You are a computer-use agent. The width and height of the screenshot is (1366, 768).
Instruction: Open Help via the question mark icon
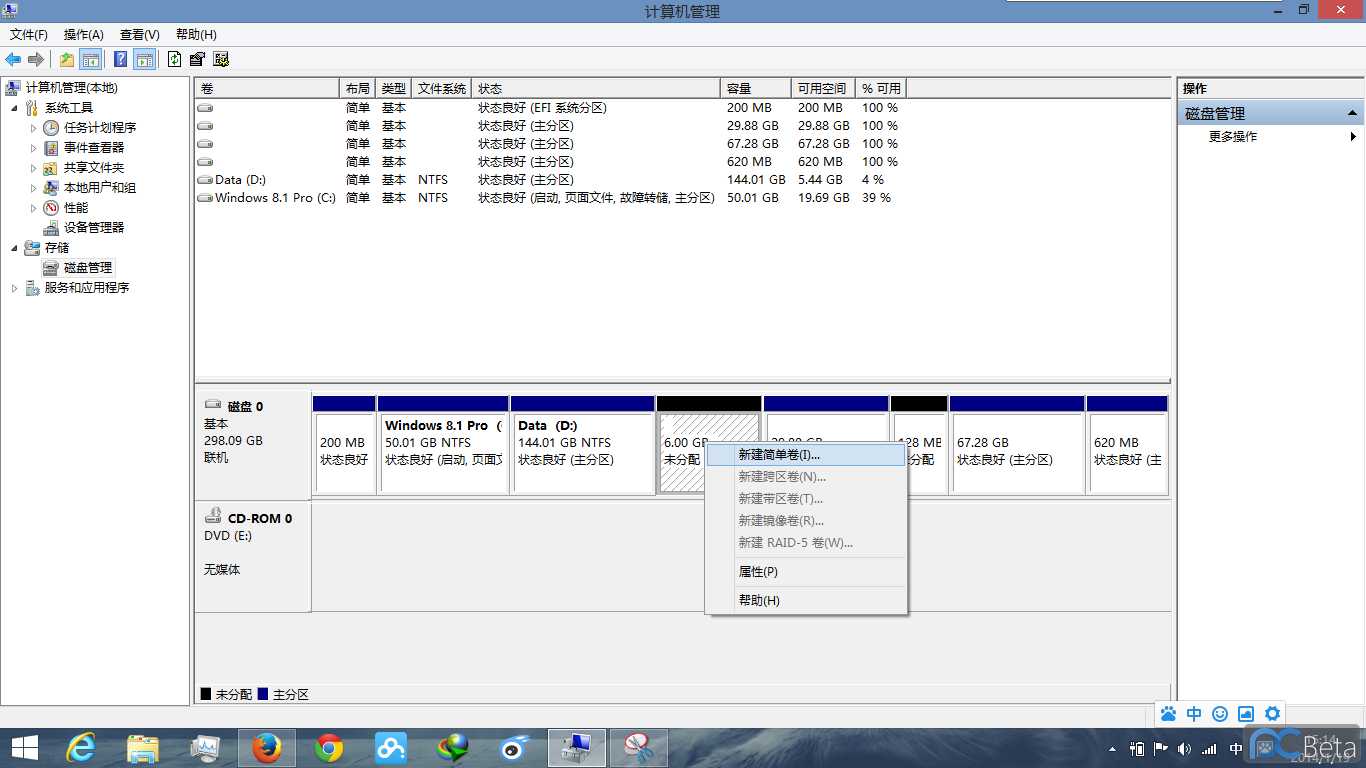click(120, 60)
